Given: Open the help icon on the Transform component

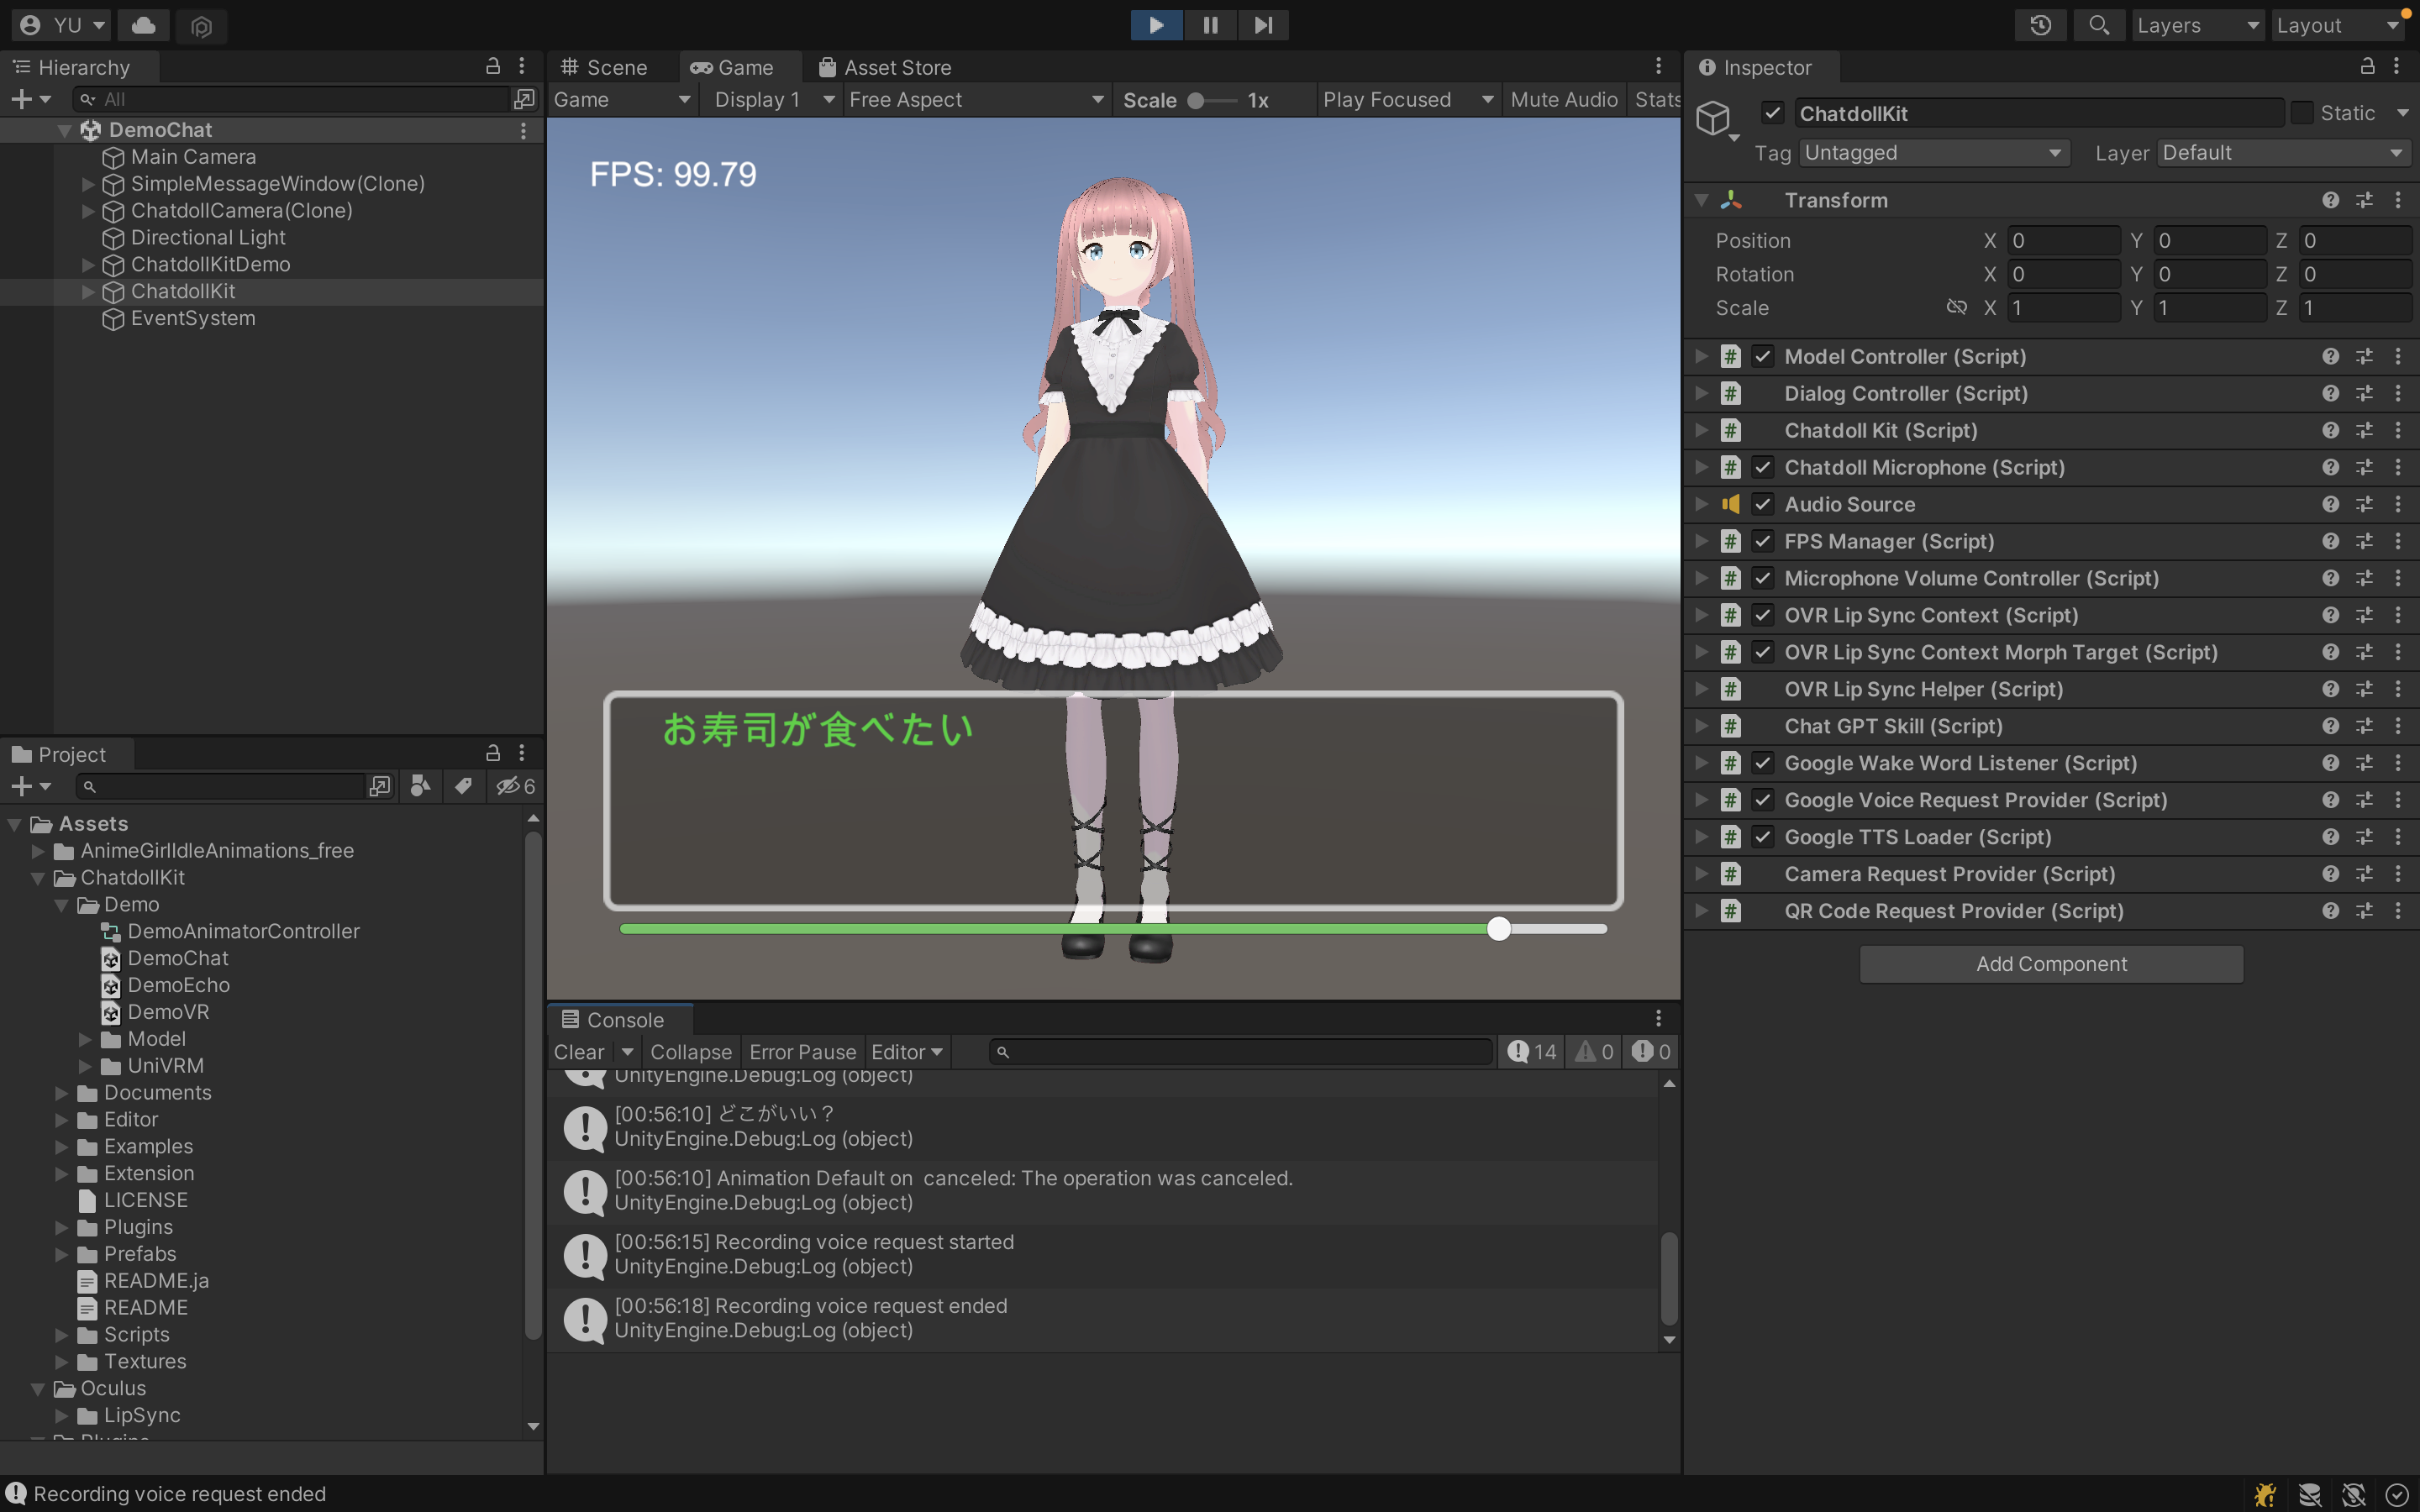Looking at the screenshot, I should coord(2331,200).
